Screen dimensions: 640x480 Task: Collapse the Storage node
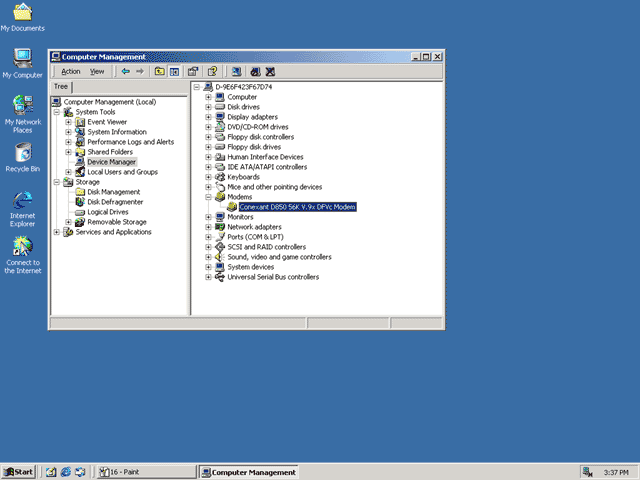(57, 182)
